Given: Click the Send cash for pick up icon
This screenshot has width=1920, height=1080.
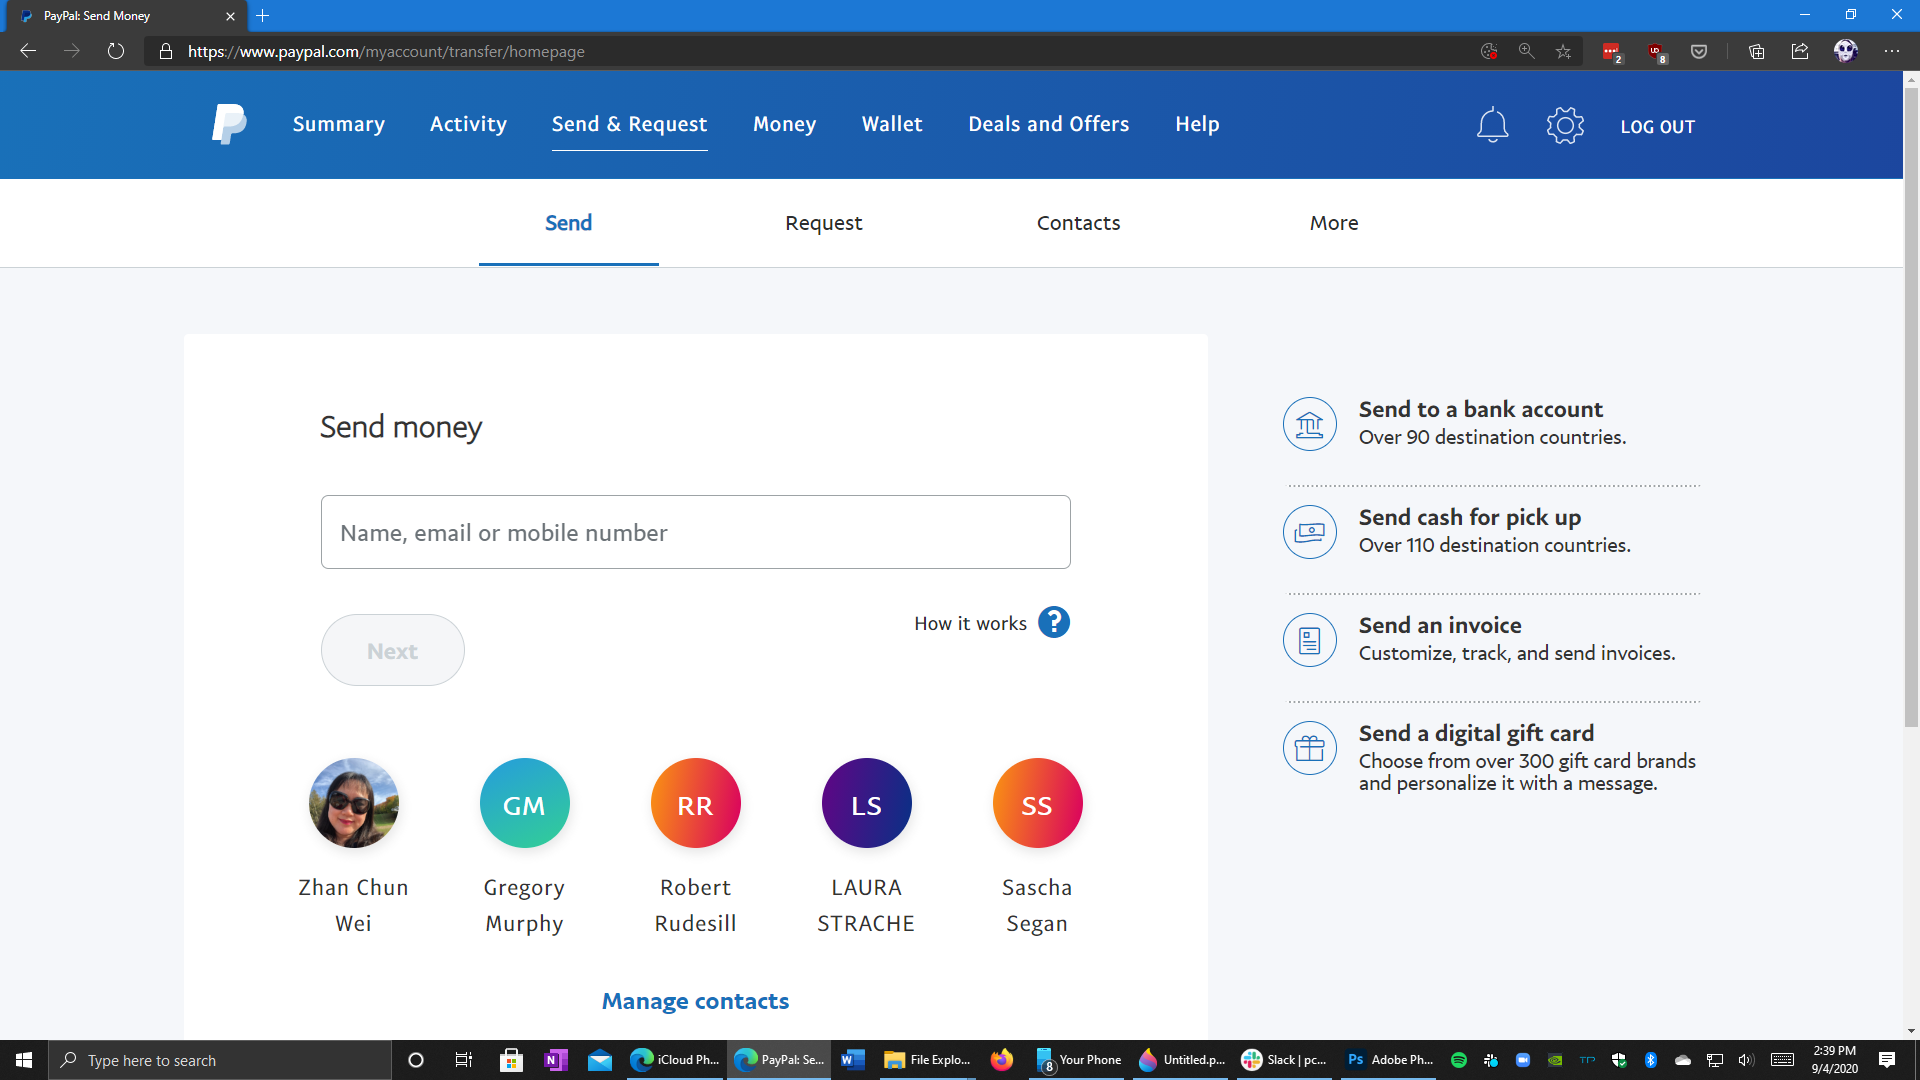Looking at the screenshot, I should tap(1311, 531).
